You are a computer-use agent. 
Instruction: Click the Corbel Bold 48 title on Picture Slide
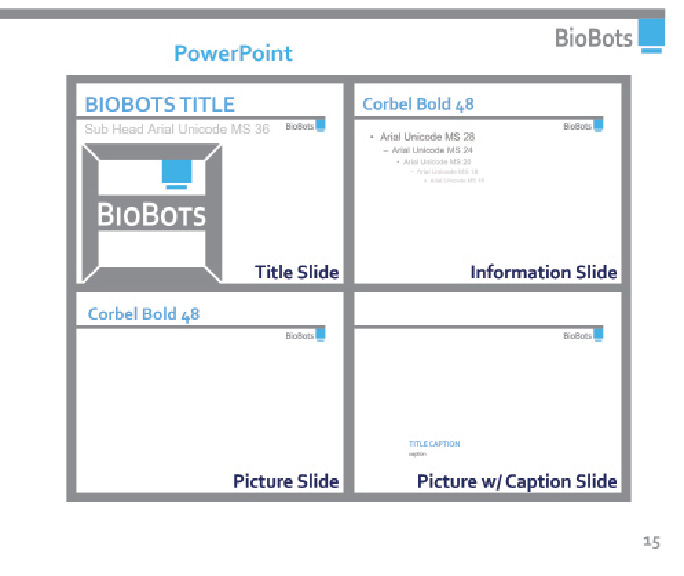144,314
